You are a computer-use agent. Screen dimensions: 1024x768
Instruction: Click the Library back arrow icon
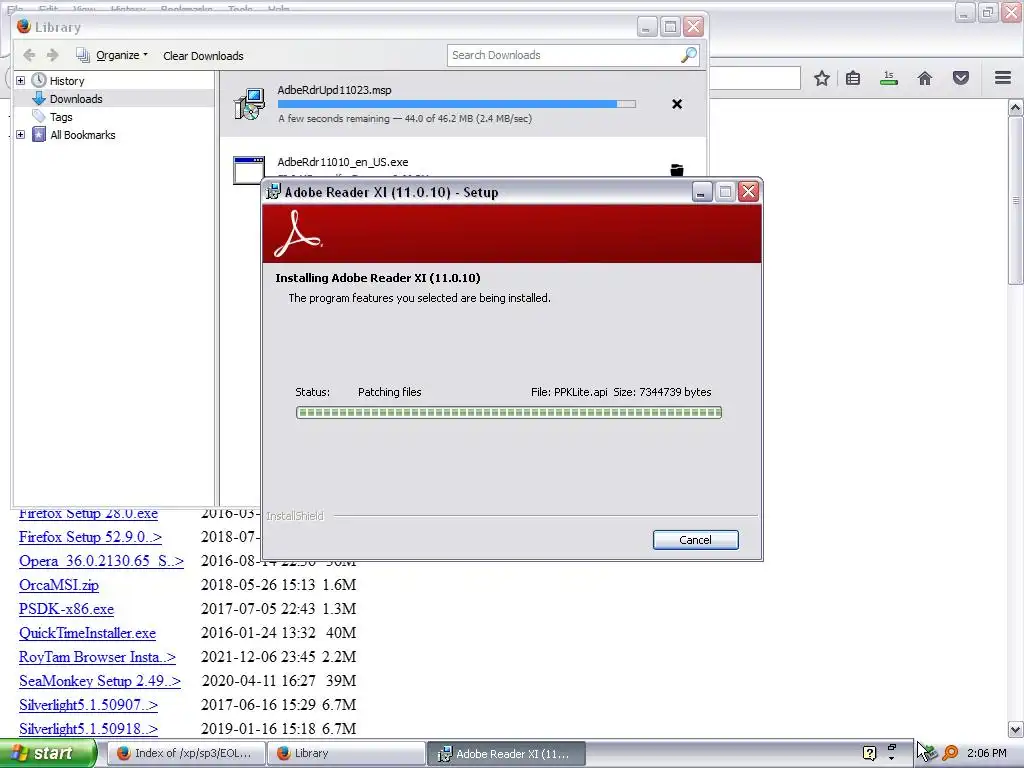point(29,56)
